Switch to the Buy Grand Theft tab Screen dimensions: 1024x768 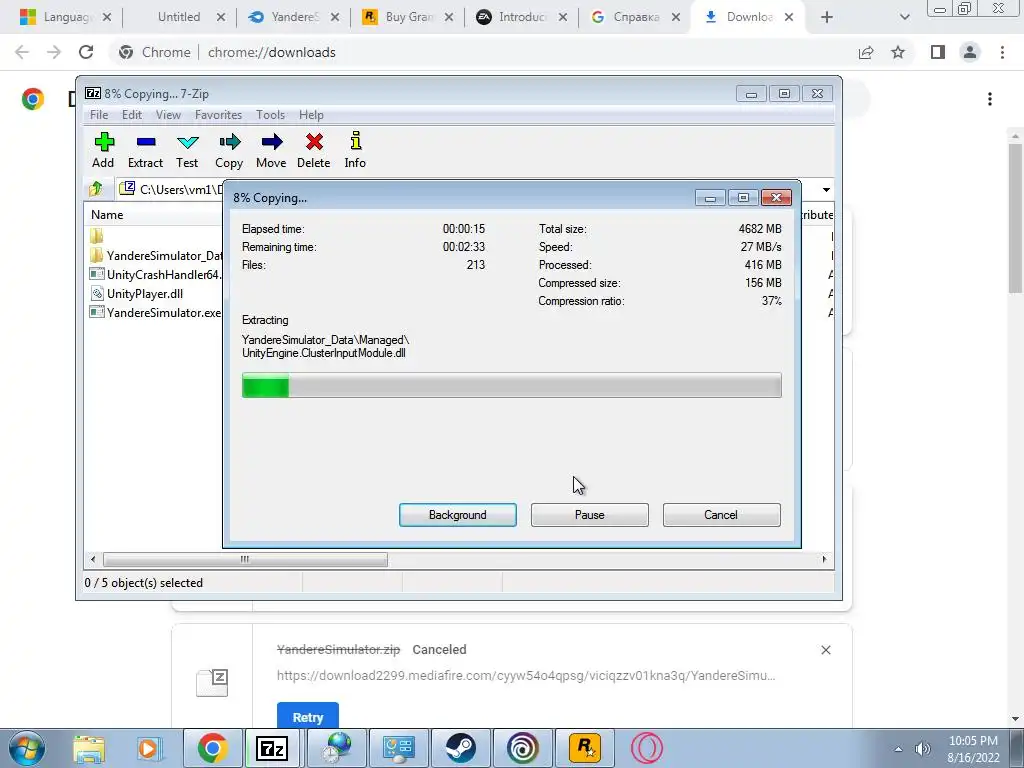coord(409,17)
